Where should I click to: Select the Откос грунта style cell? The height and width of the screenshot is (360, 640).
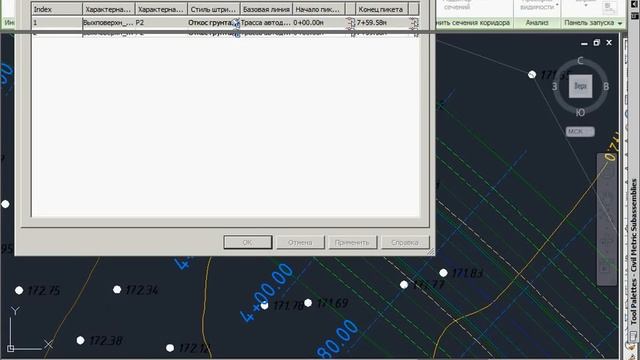click(210, 23)
